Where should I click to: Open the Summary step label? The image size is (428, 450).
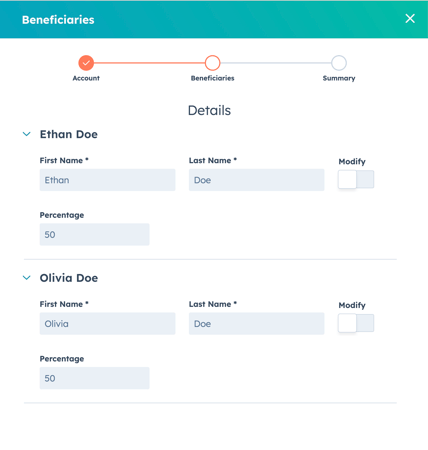[339, 78]
